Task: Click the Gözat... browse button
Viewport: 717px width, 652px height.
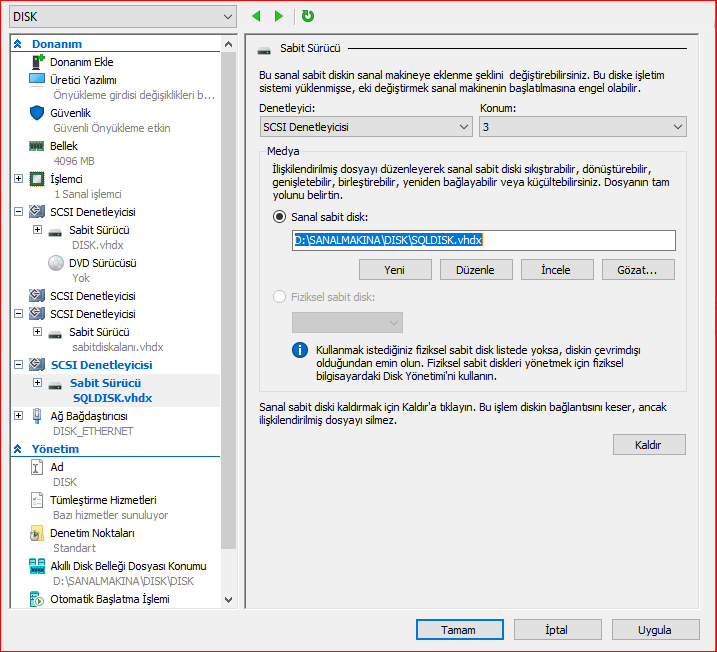Action: point(638,270)
